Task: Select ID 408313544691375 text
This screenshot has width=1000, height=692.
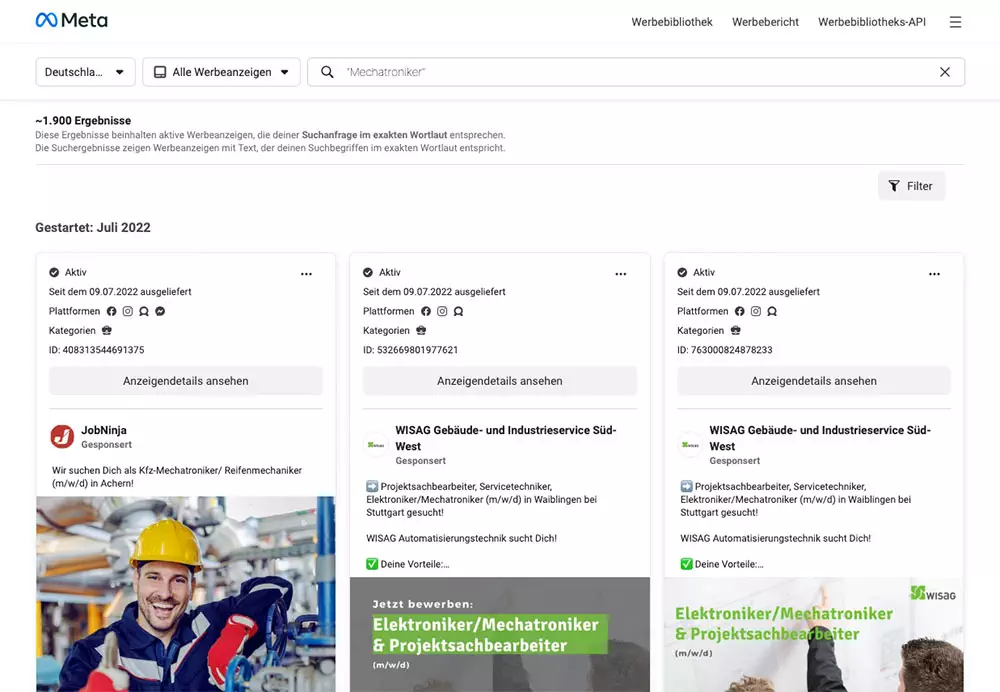Action: [x=96, y=350]
